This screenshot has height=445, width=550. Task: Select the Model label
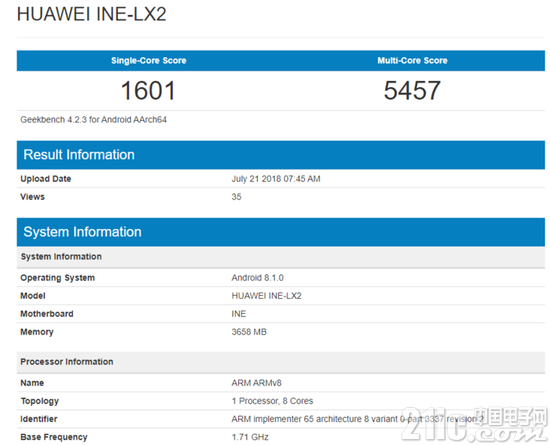point(33,296)
